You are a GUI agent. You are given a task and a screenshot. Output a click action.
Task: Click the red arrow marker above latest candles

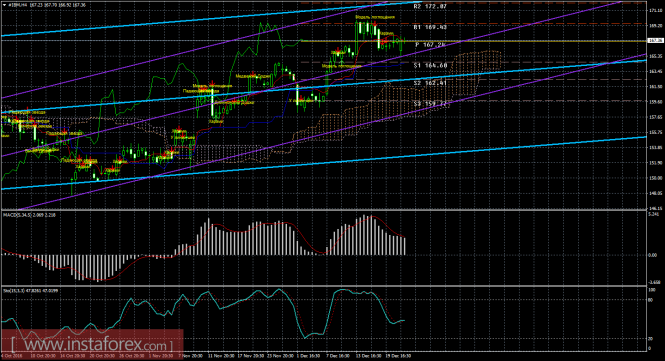coord(385,41)
